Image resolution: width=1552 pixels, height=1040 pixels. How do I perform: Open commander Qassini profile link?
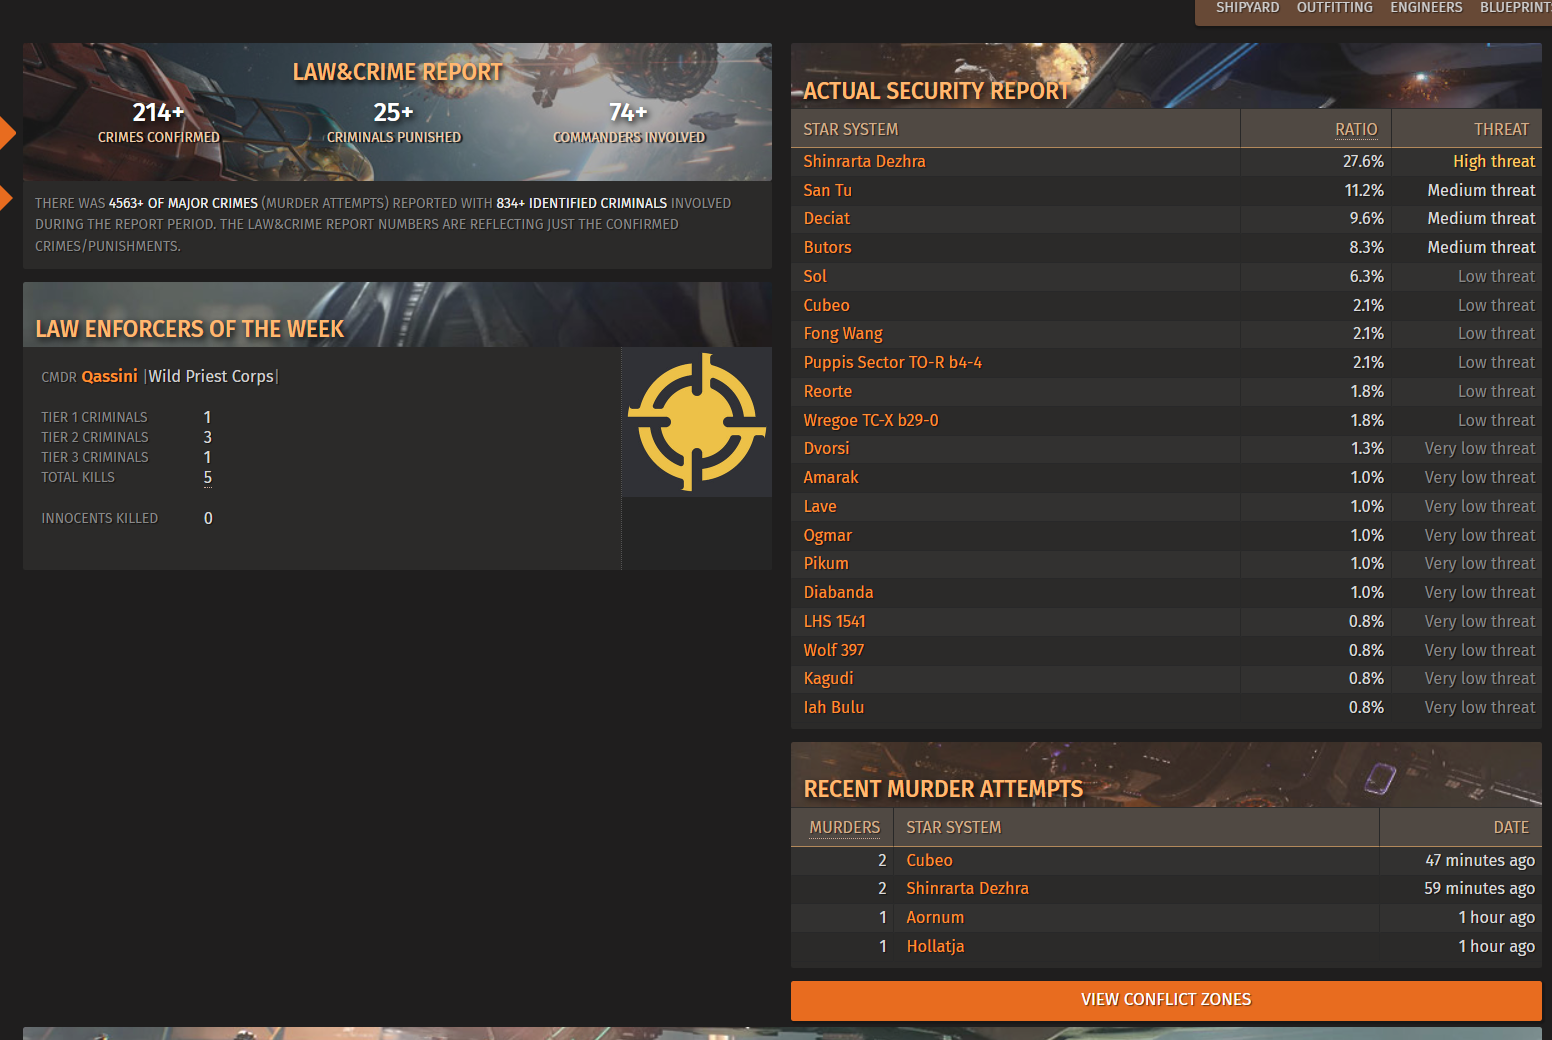pos(109,376)
